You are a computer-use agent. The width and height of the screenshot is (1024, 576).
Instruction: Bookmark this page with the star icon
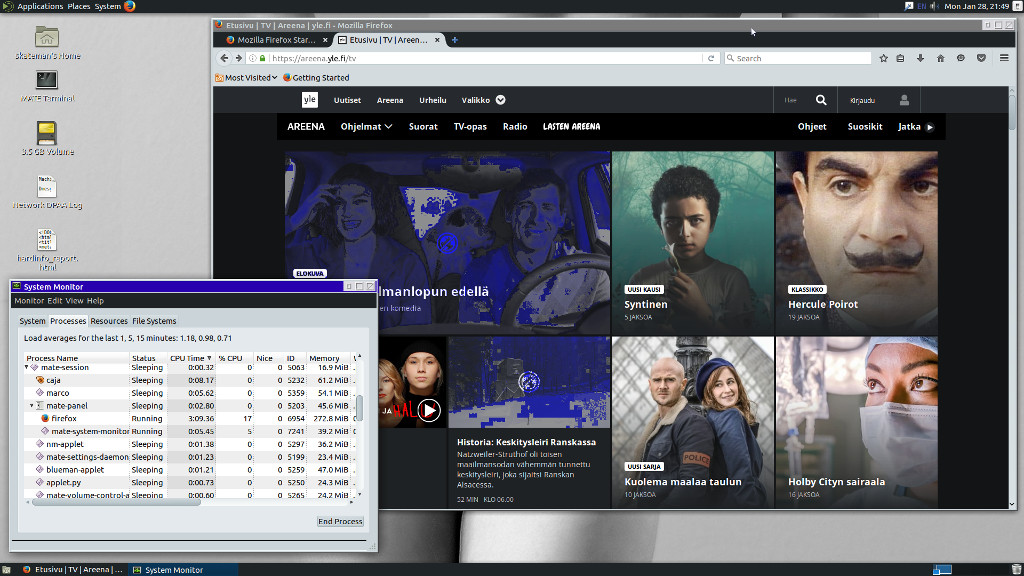[x=884, y=58]
